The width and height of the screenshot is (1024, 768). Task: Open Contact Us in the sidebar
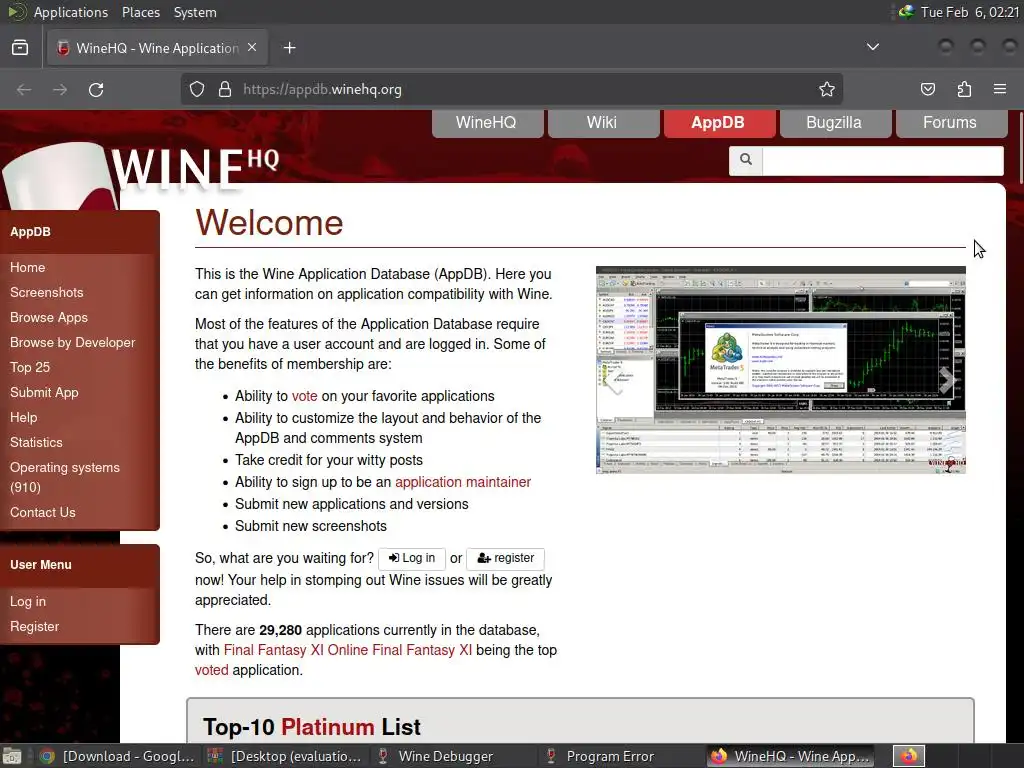click(x=42, y=513)
